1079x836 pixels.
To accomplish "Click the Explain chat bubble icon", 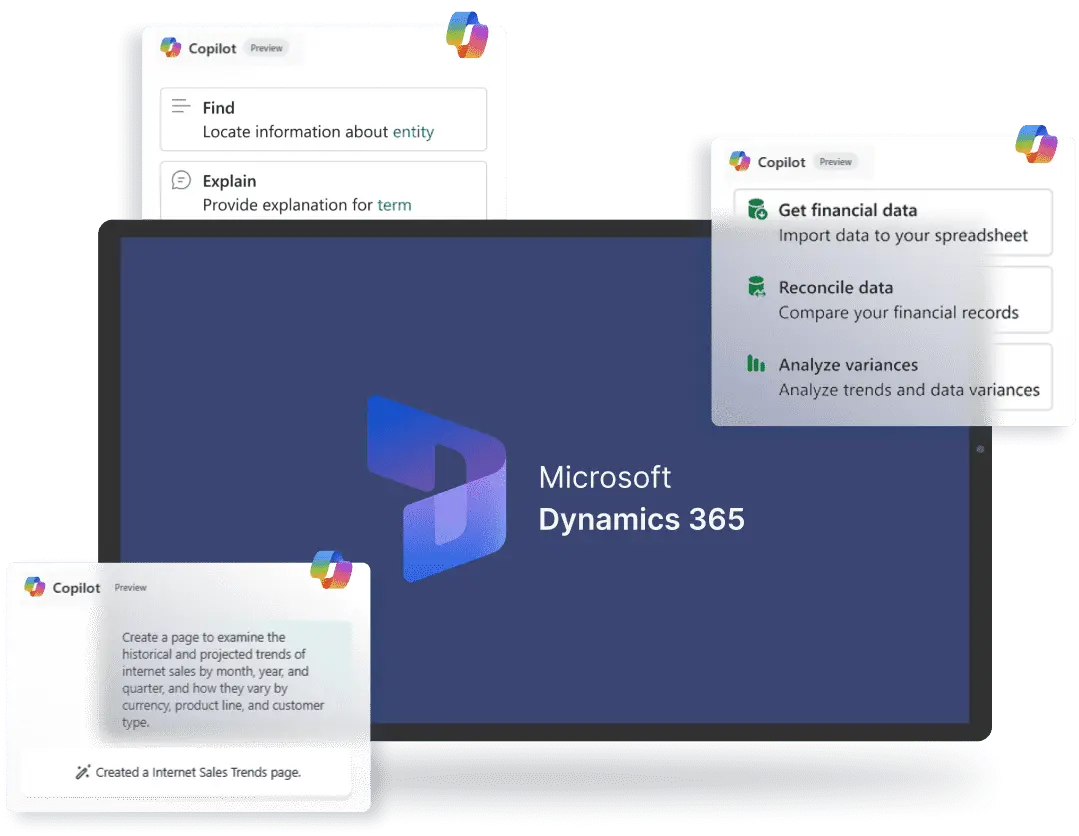I will [181, 180].
